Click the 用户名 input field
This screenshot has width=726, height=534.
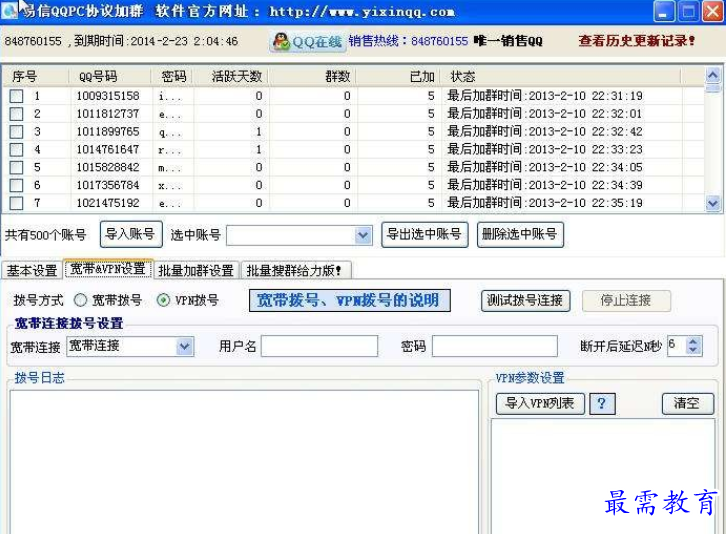(x=319, y=346)
